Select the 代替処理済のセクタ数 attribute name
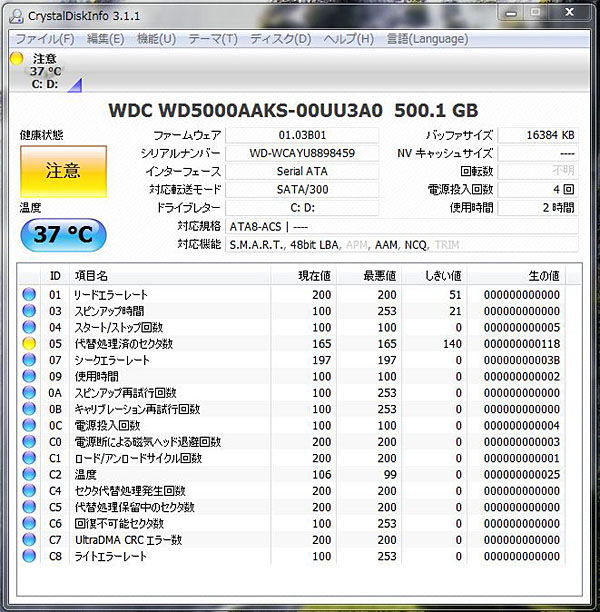600x612 pixels. 124,344
